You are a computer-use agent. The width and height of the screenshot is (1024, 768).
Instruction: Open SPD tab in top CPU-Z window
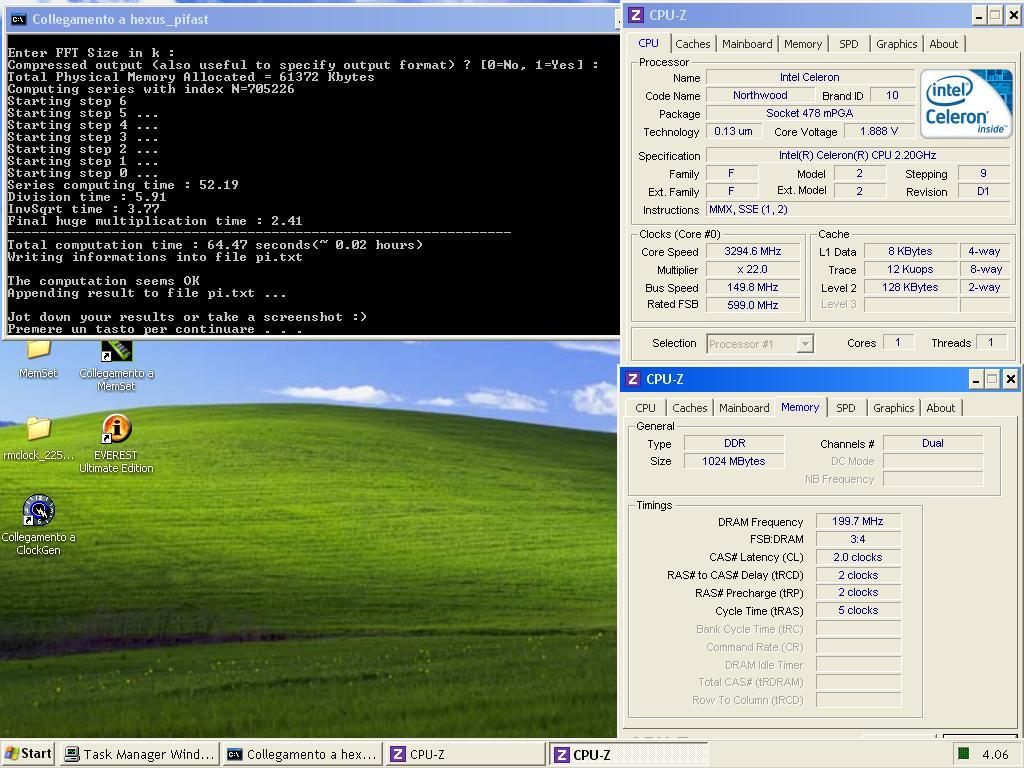tap(848, 44)
